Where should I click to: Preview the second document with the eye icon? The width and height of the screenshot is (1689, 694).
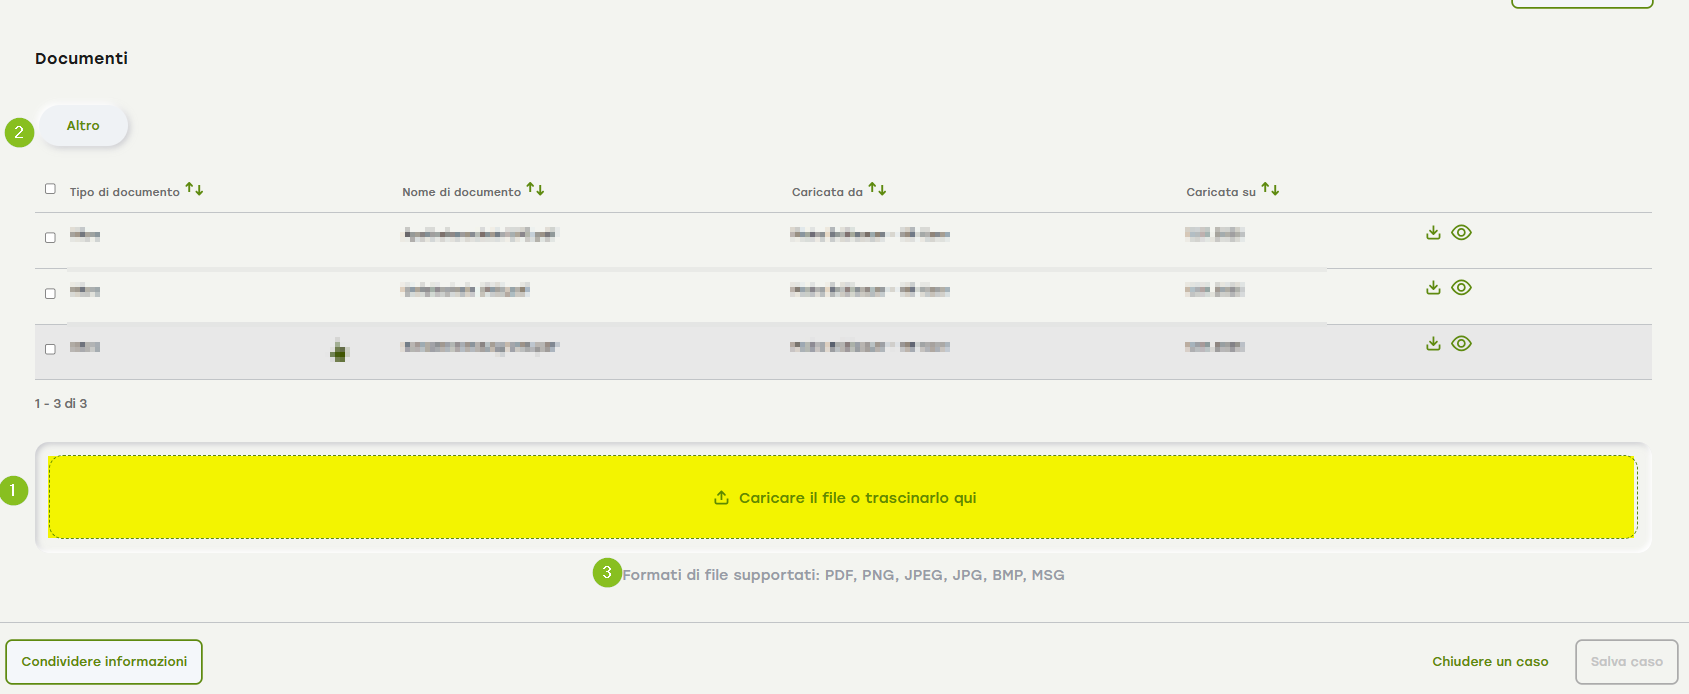click(x=1461, y=288)
